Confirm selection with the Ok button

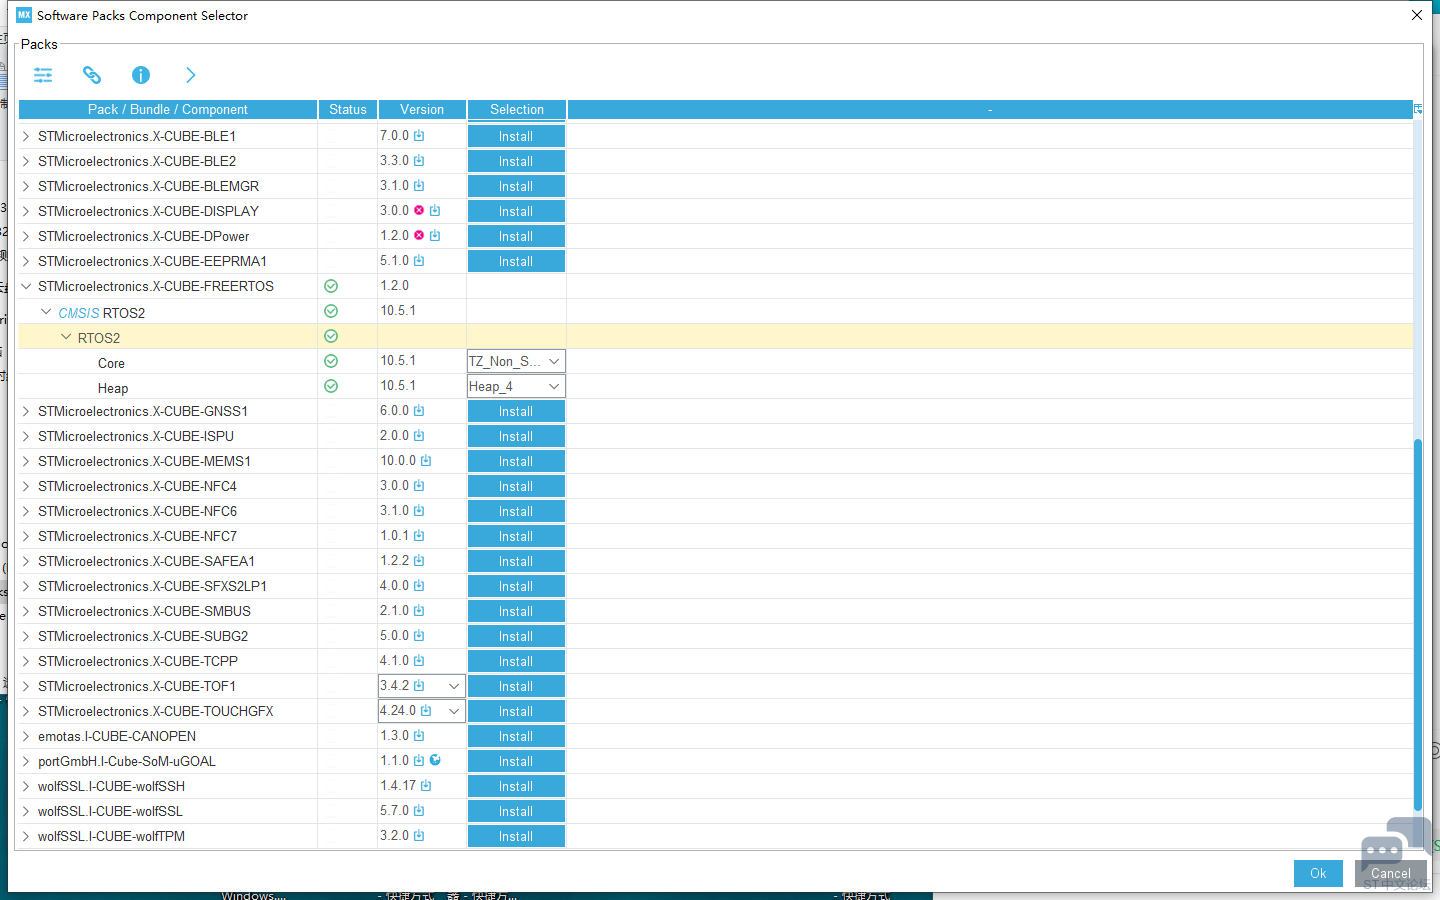click(x=1318, y=873)
